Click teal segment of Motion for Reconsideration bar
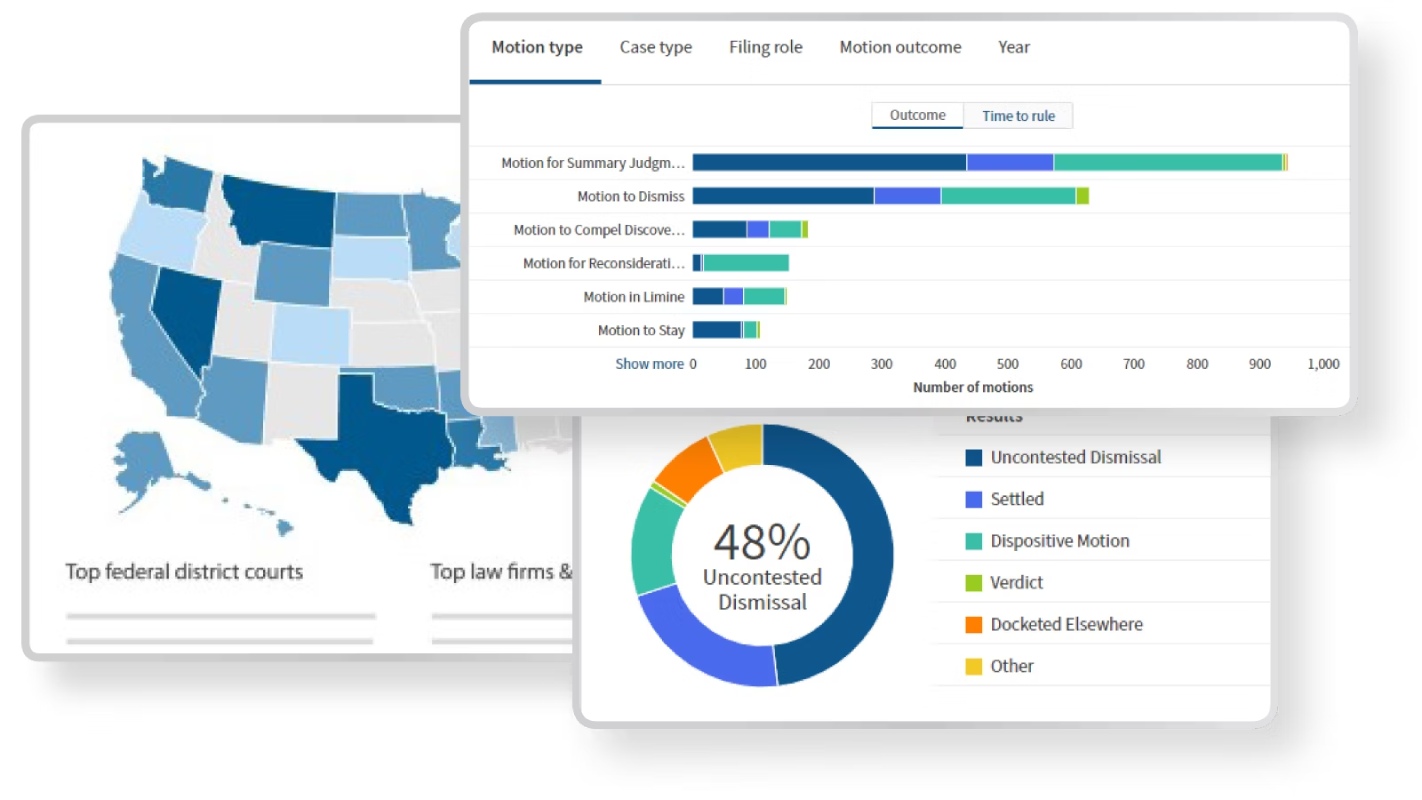The width and height of the screenshot is (1422, 800). [746, 263]
